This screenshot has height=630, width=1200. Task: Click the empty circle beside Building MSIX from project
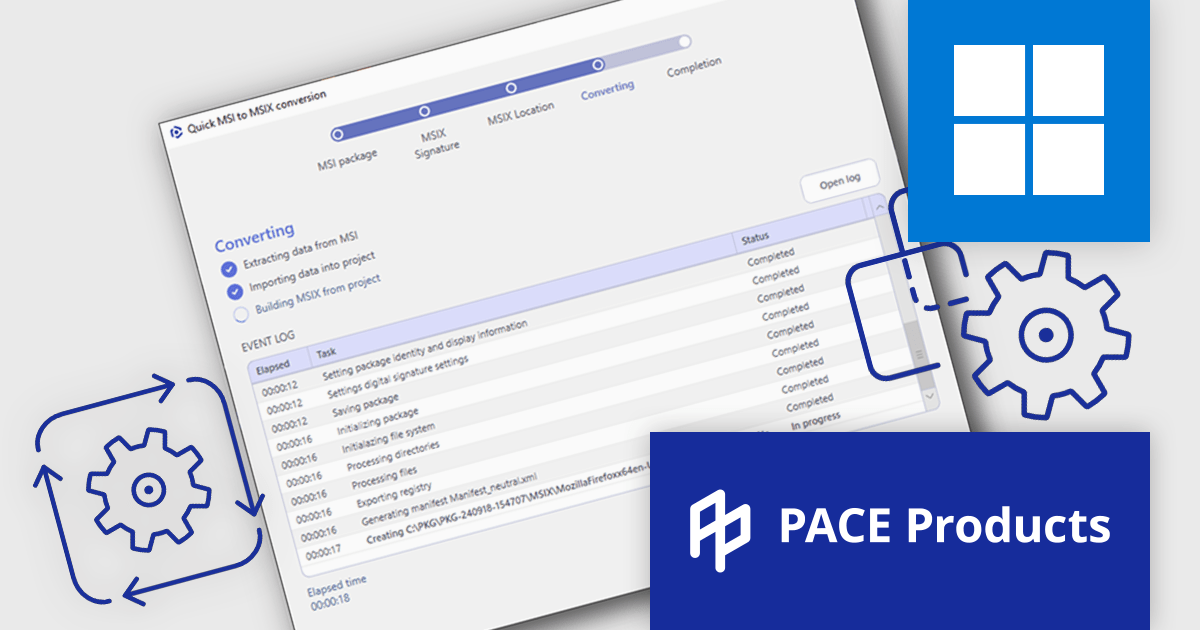pyautogui.click(x=241, y=315)
